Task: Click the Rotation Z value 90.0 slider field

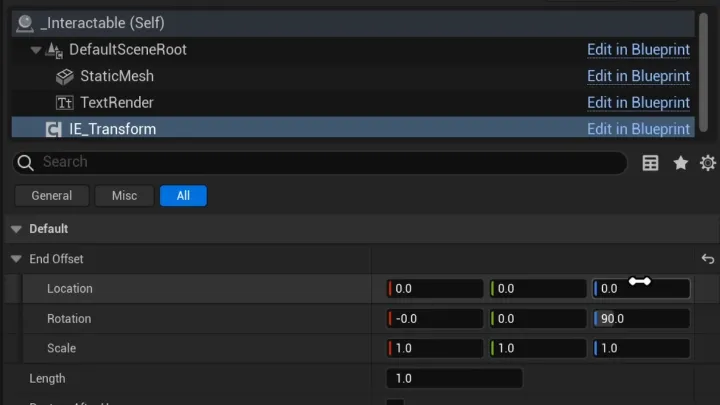Action: pos(641,319)
